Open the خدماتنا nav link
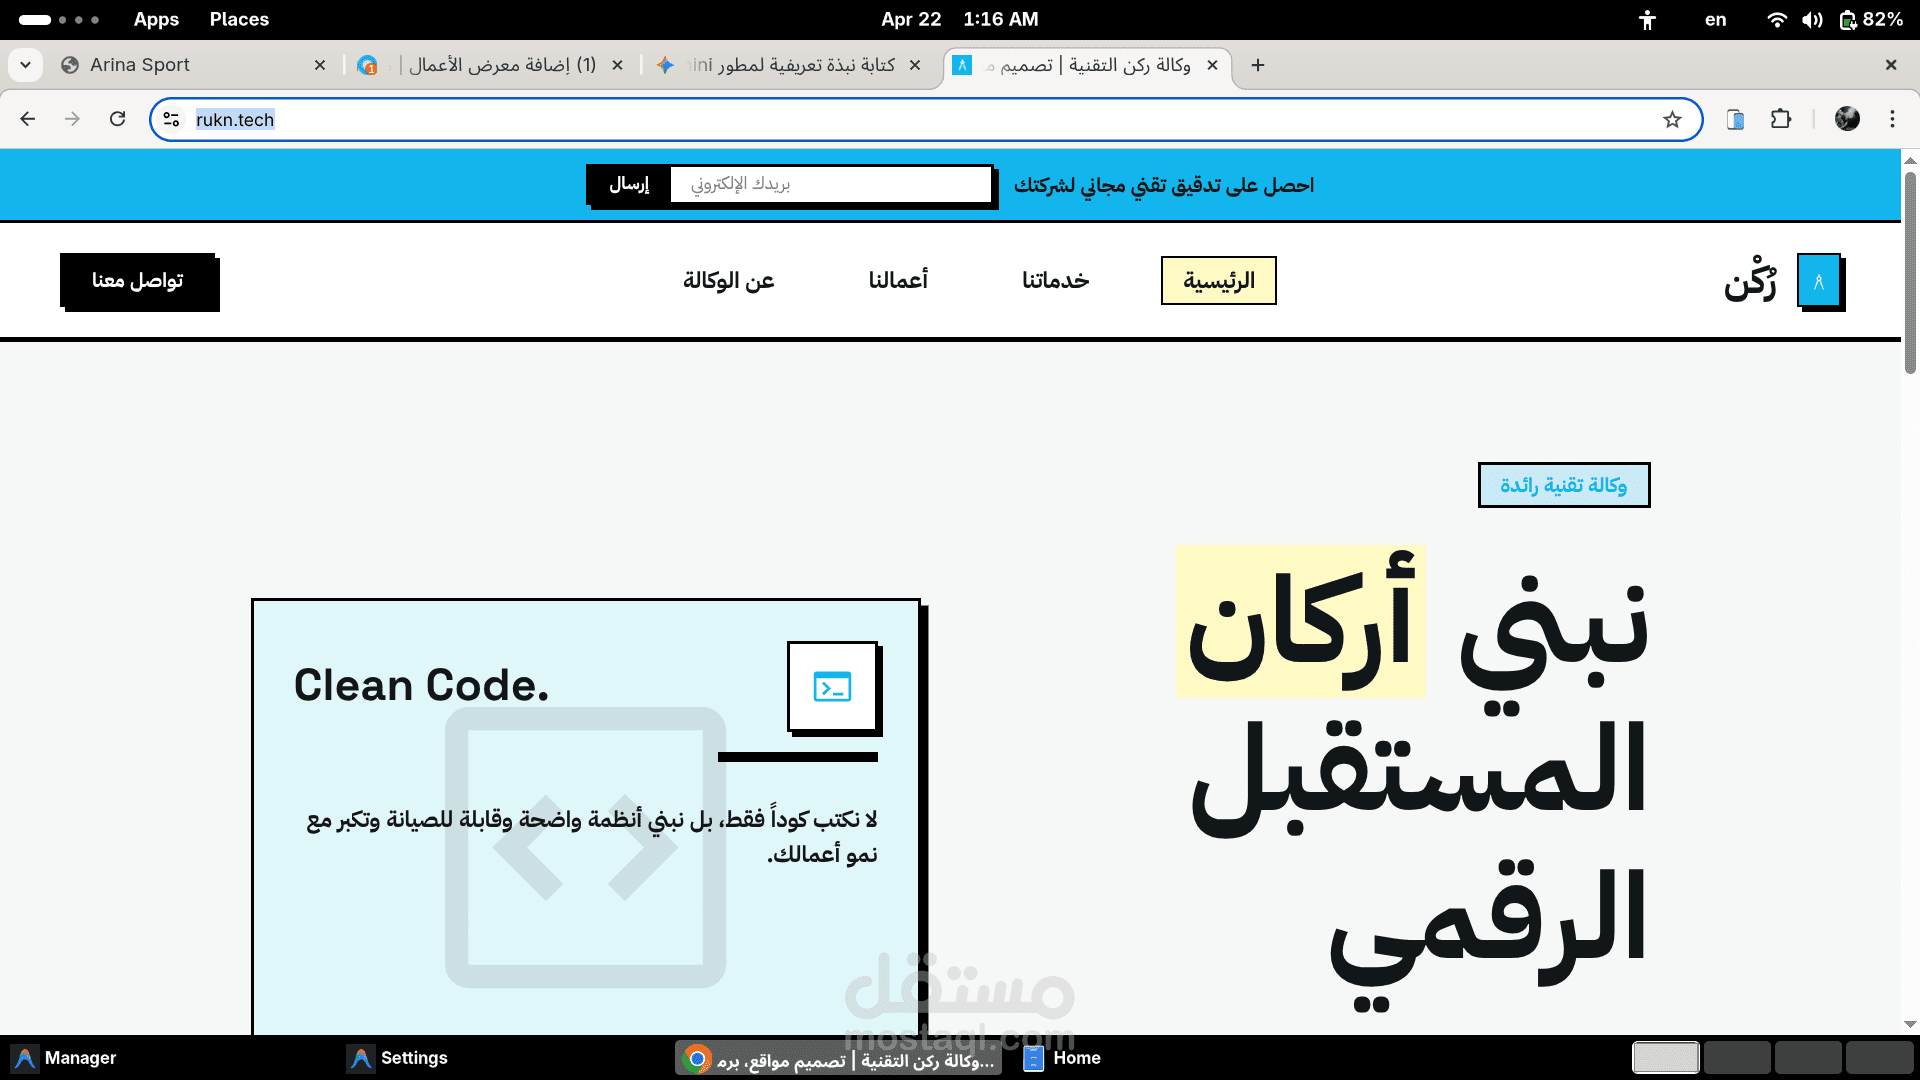1920x1080 pixels. pos(1055,281)
